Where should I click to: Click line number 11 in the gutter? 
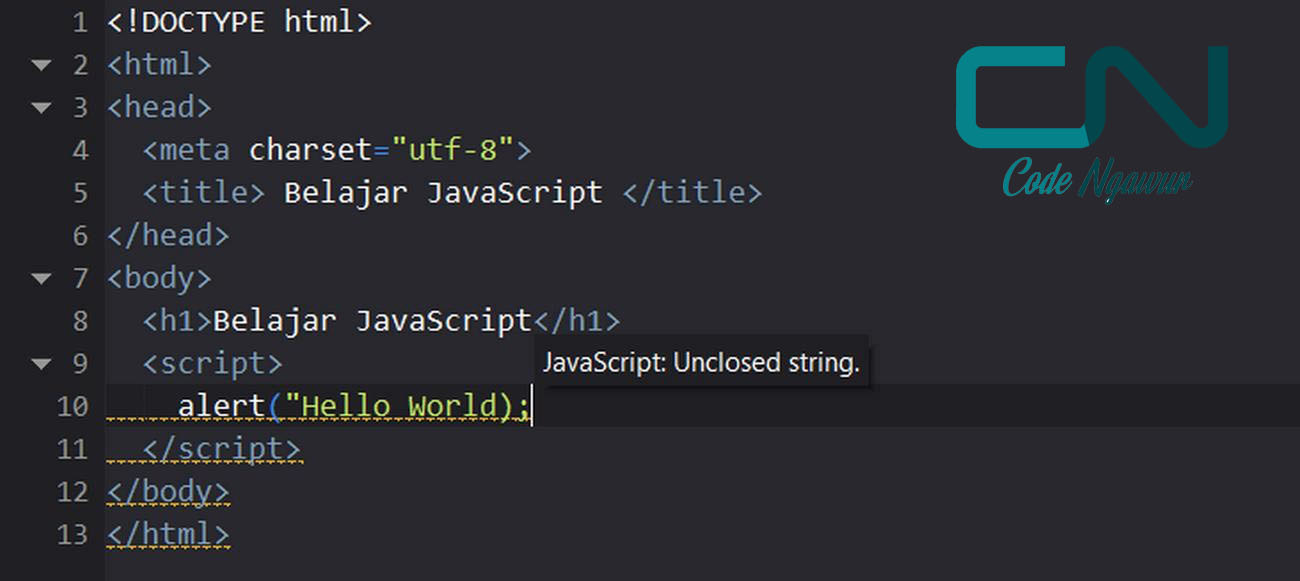[x=72, y=449]
